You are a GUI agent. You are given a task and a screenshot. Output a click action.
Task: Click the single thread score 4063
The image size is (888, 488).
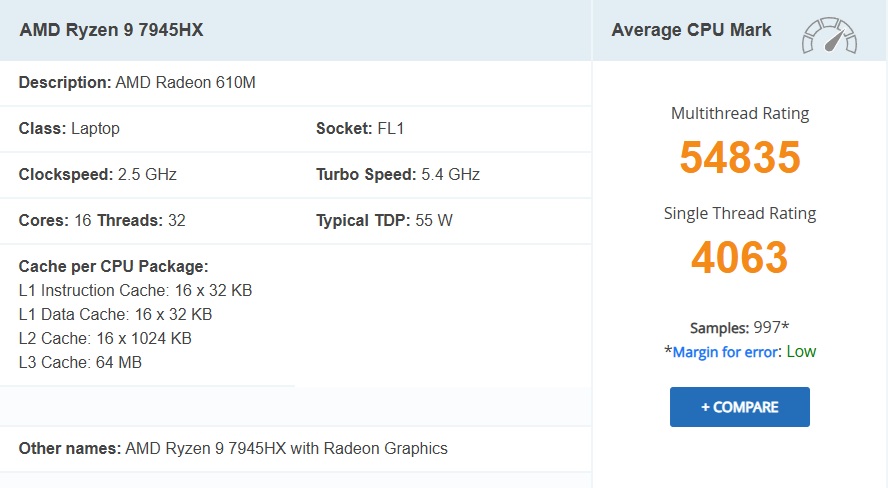pos(740,257)
